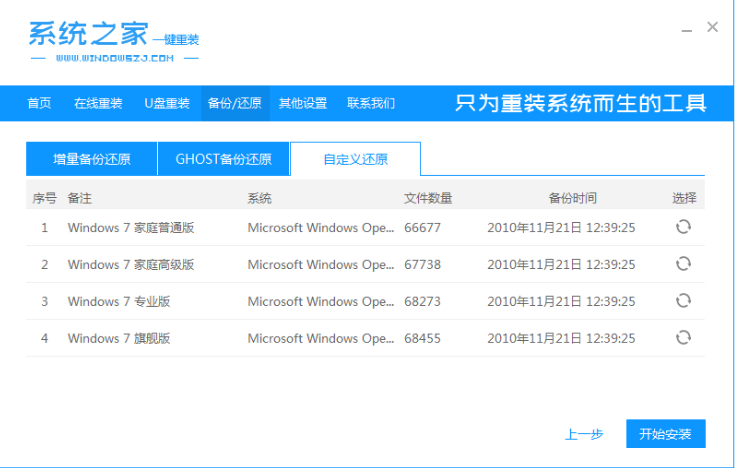Image resolution: width=735 pixels, height=468 pixels.
Task: Open the U盘重装 section
Action: [167, 103]
